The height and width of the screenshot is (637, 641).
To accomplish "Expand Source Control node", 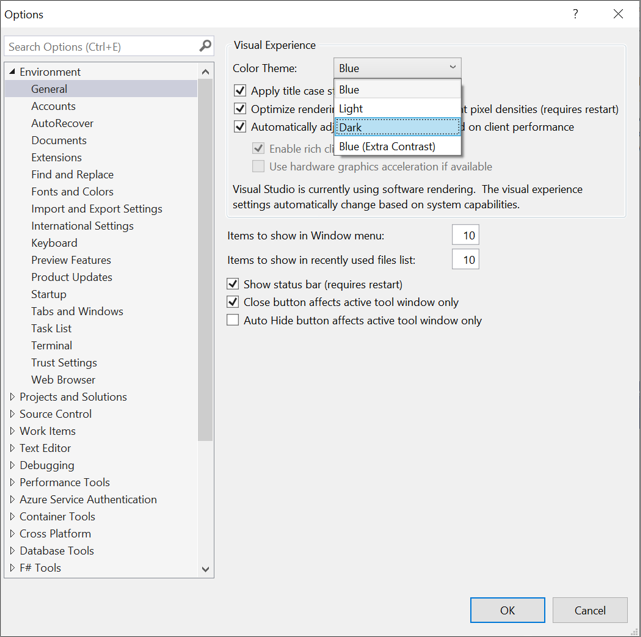I will [x=12, y=414].
